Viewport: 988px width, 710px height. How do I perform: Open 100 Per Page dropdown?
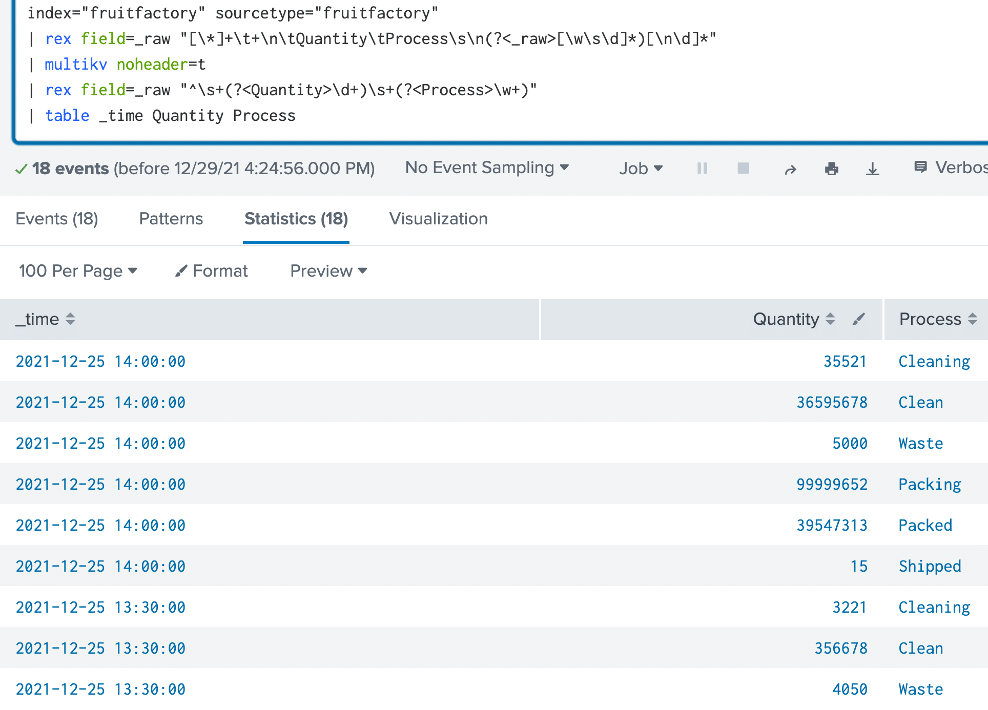78,271
